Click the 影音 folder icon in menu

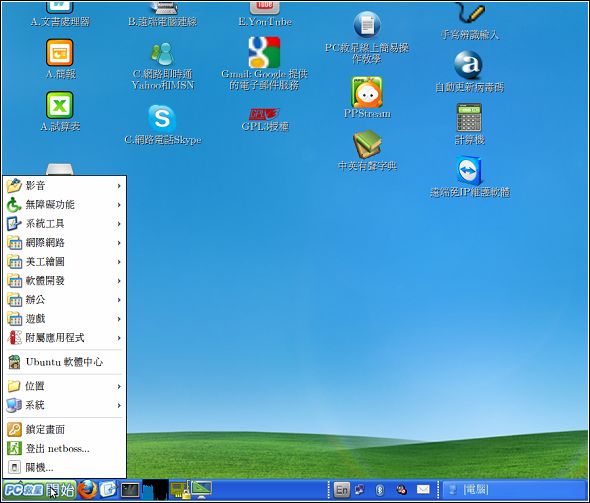click(x=14, y=185)
